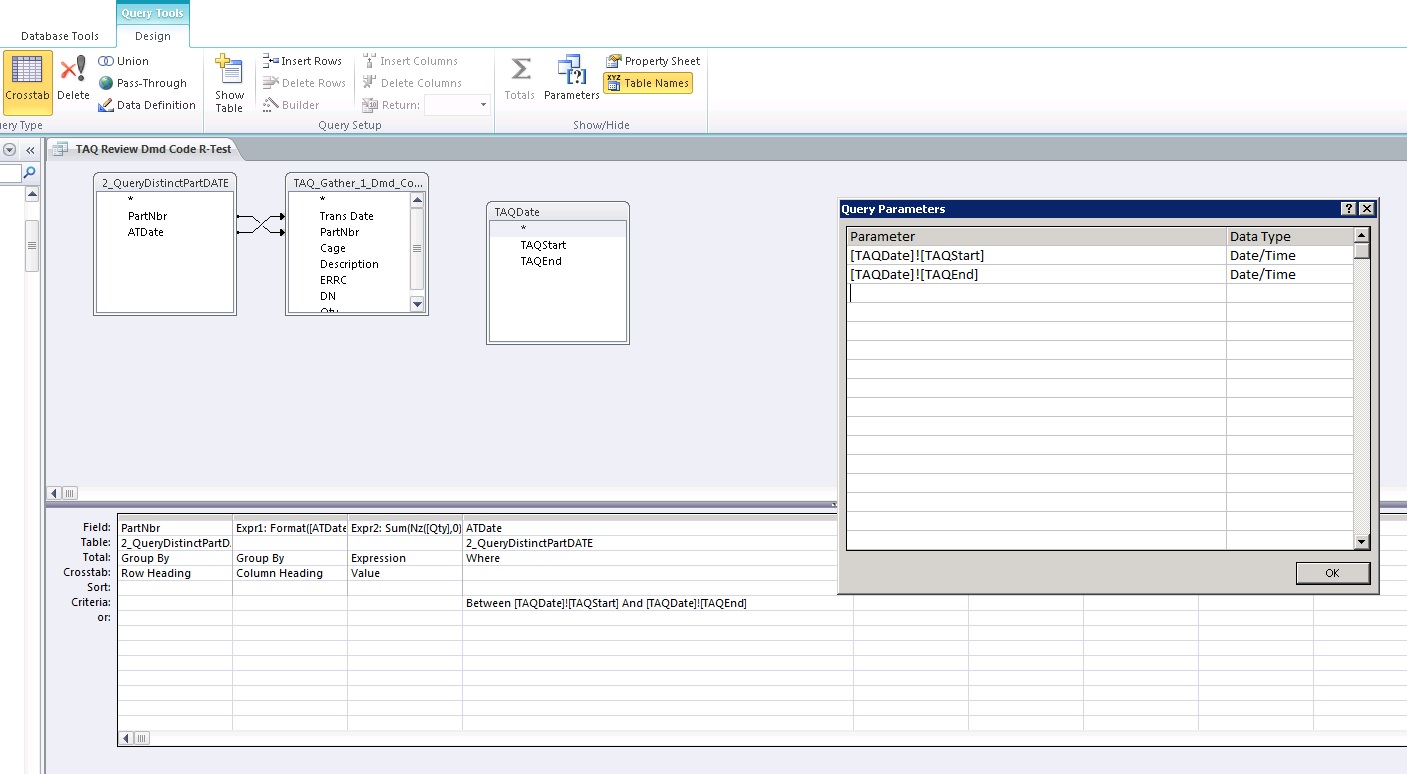The height and width of the screenshot is (774, 1407).
Task: Click Expression in the Total row
Action: pos(405,558)
